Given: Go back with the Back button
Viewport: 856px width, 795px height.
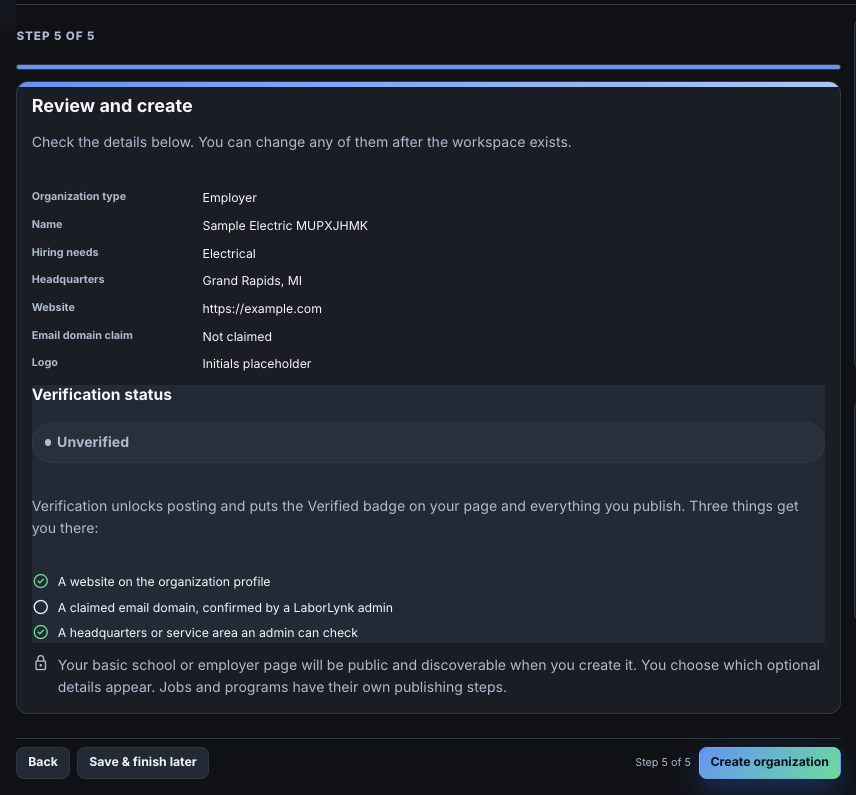Looking at the screenshot, I should coord(43,762).
